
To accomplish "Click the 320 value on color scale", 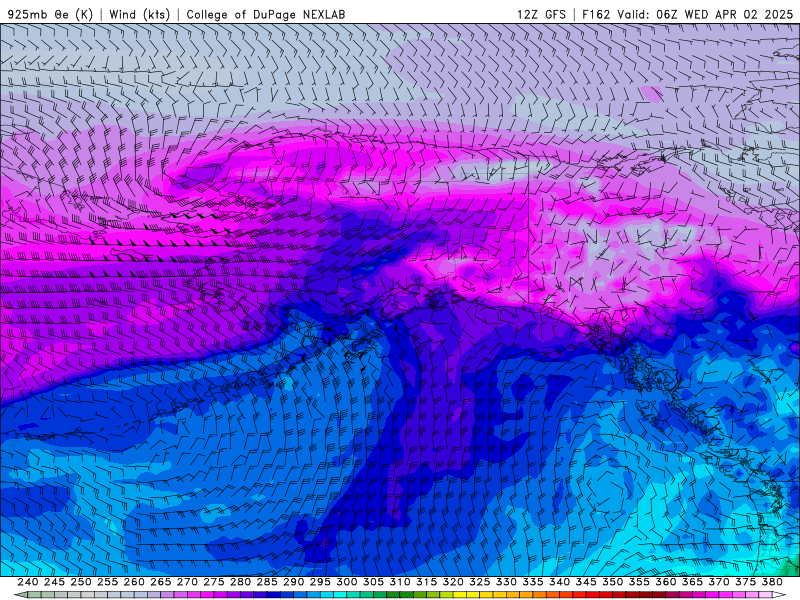I will coord(453,582).
